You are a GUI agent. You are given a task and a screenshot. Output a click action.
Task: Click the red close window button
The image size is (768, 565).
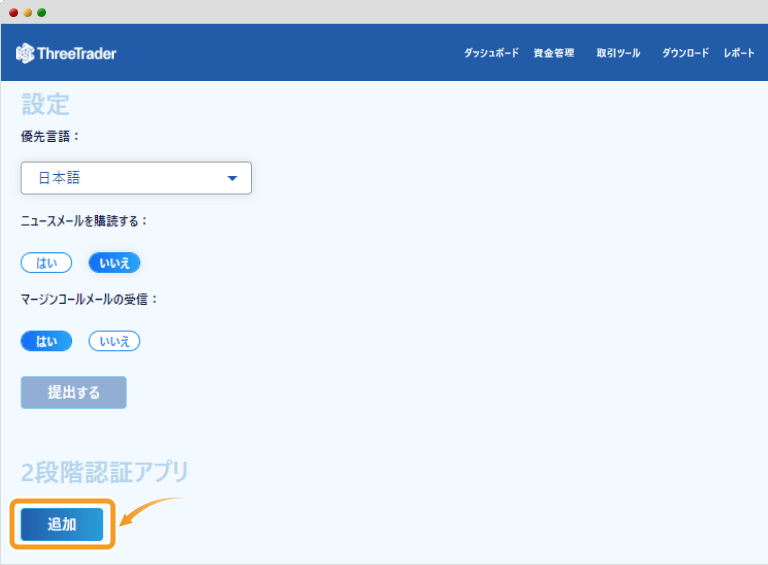tap(14, 12)
